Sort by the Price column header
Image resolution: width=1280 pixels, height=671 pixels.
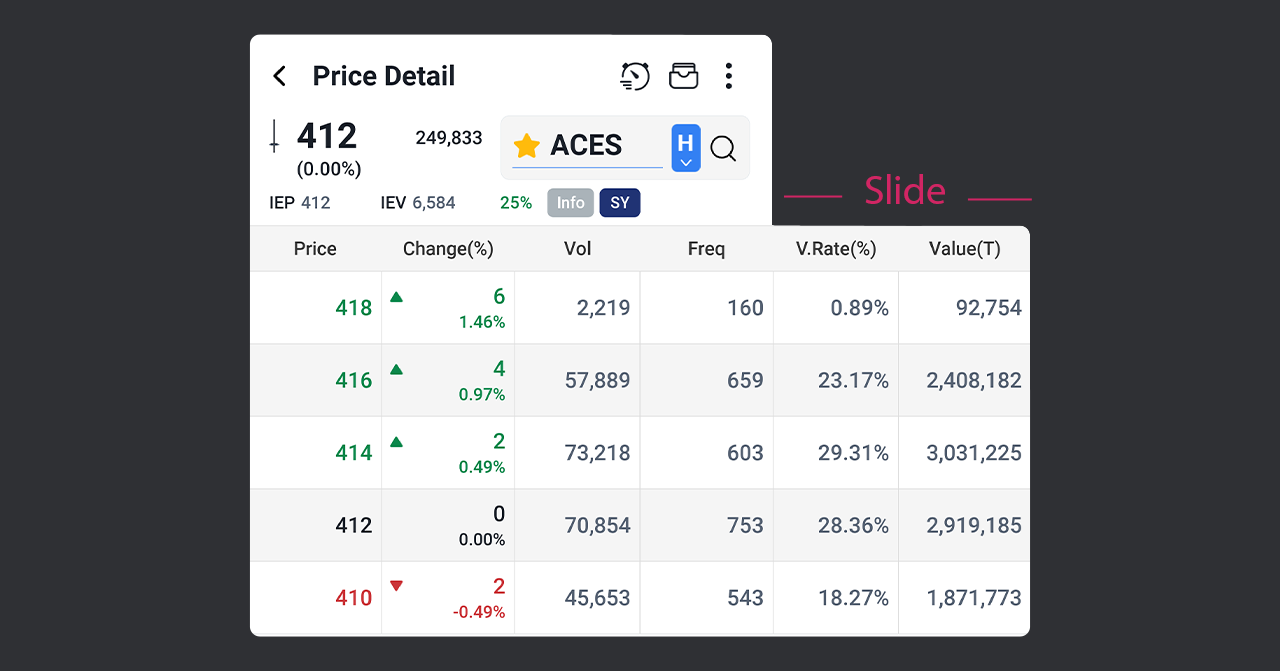[315, 249]
